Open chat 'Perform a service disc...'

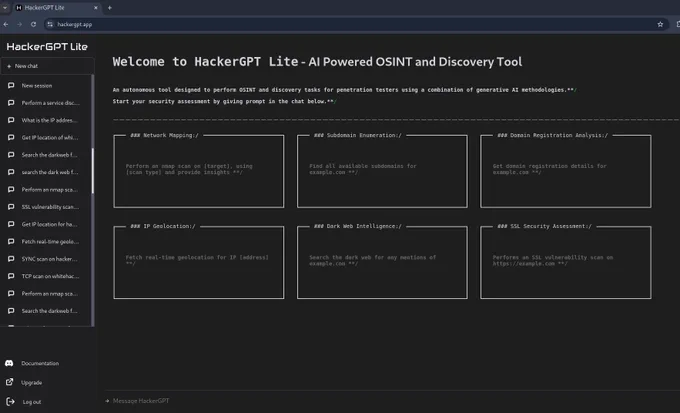click(46, 103)
